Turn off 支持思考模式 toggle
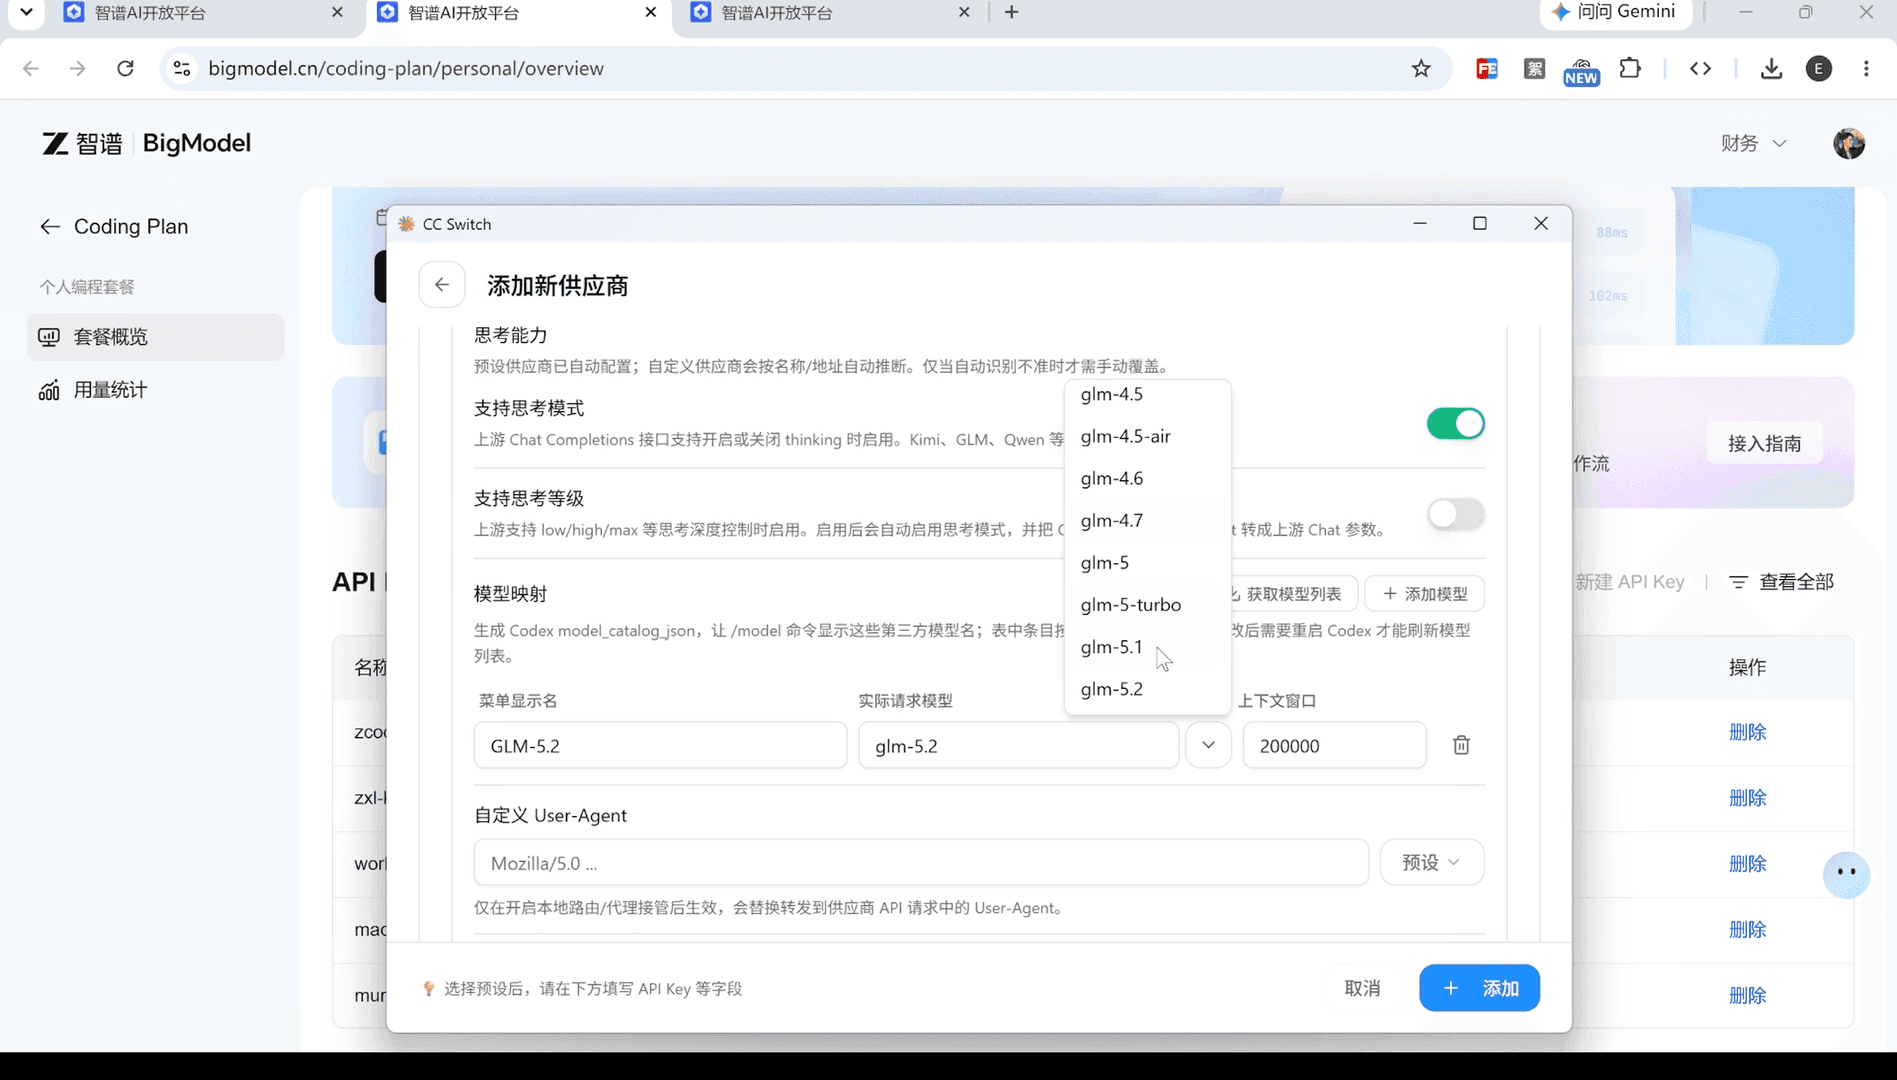Image resolution: width=1897 pixels, height=1080 pixels. tap(1455, 424)
